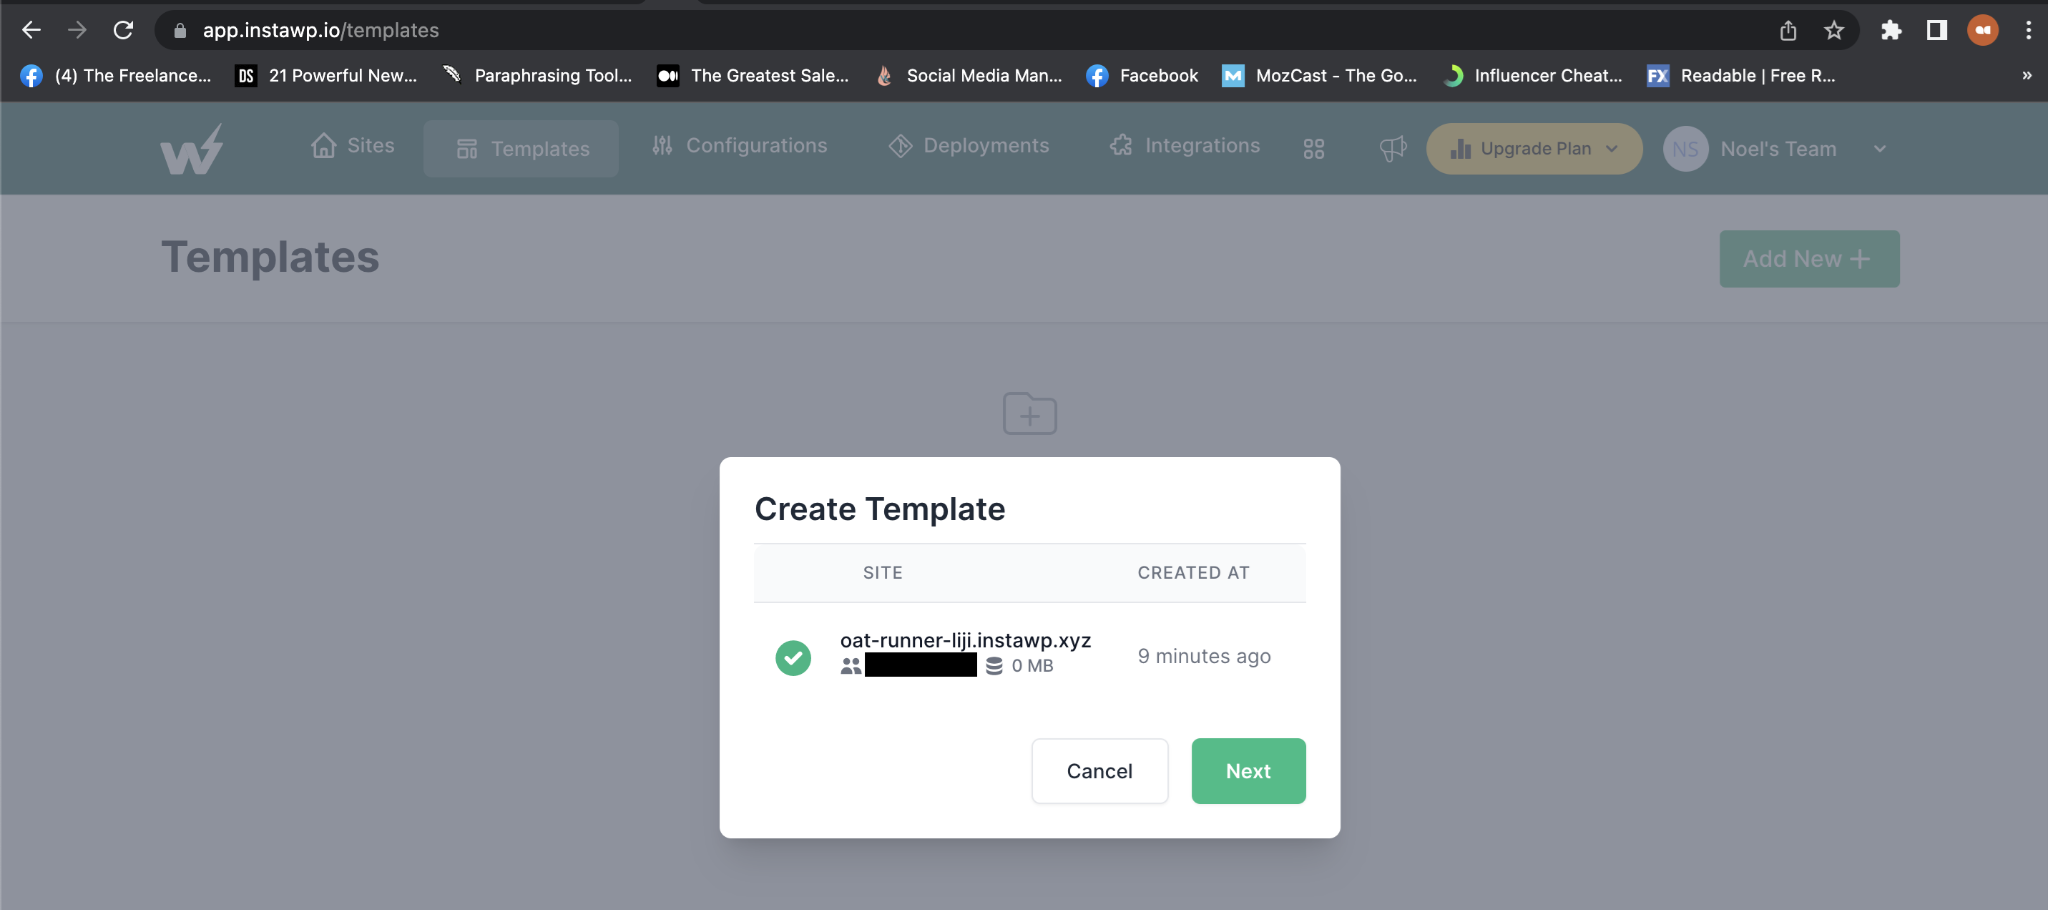Open the Configurations tab
2048x910 pixels.
click(739, 146)
